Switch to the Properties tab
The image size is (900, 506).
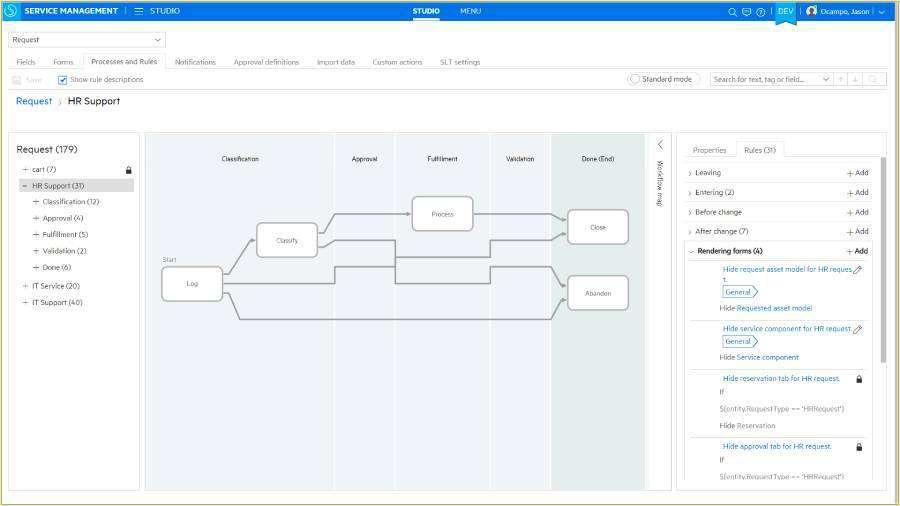click(709, 150)
